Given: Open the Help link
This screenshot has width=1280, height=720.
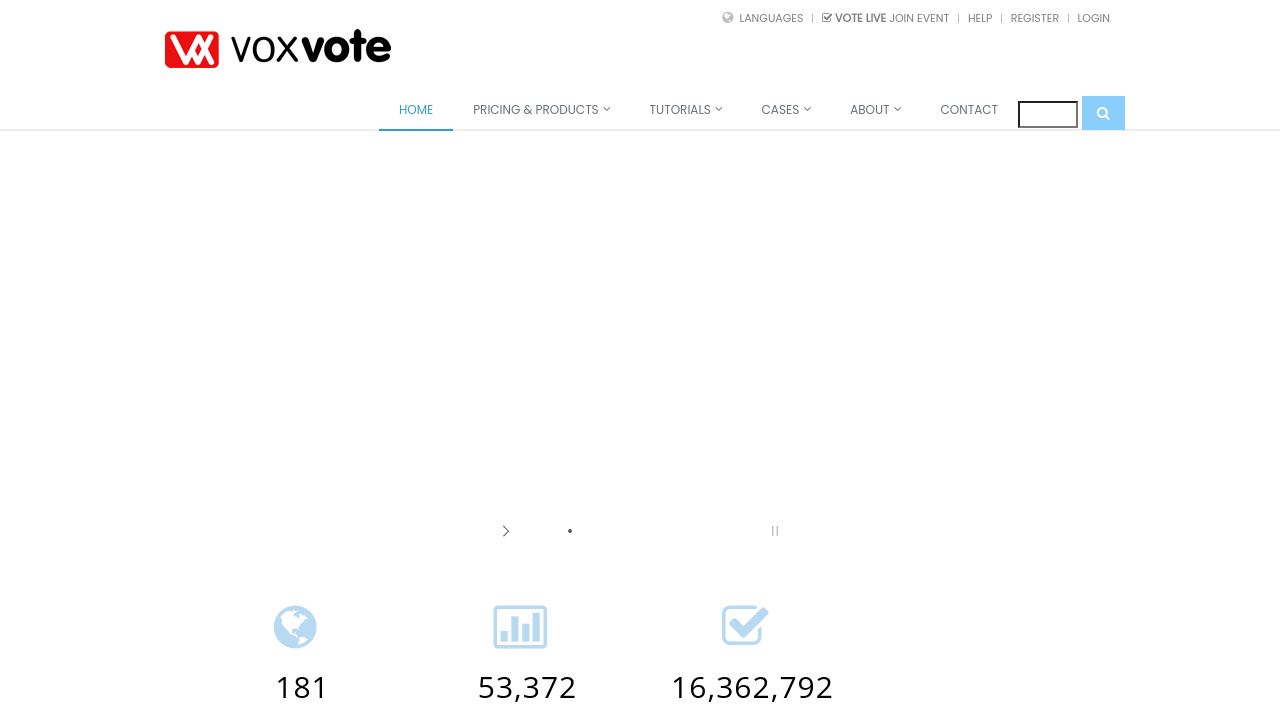Looking at the screenshot, I should [x=980, y=18].
